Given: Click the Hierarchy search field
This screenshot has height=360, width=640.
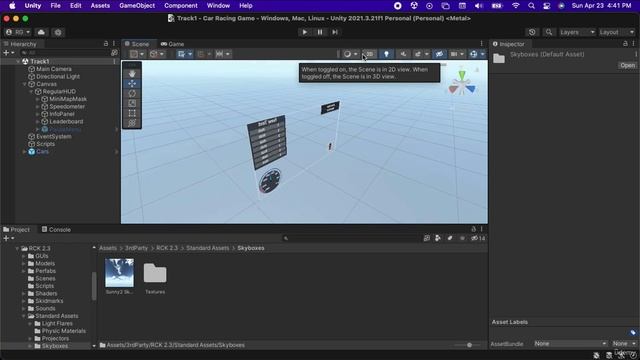Looking at the screenshot, I should click(64, 53).
